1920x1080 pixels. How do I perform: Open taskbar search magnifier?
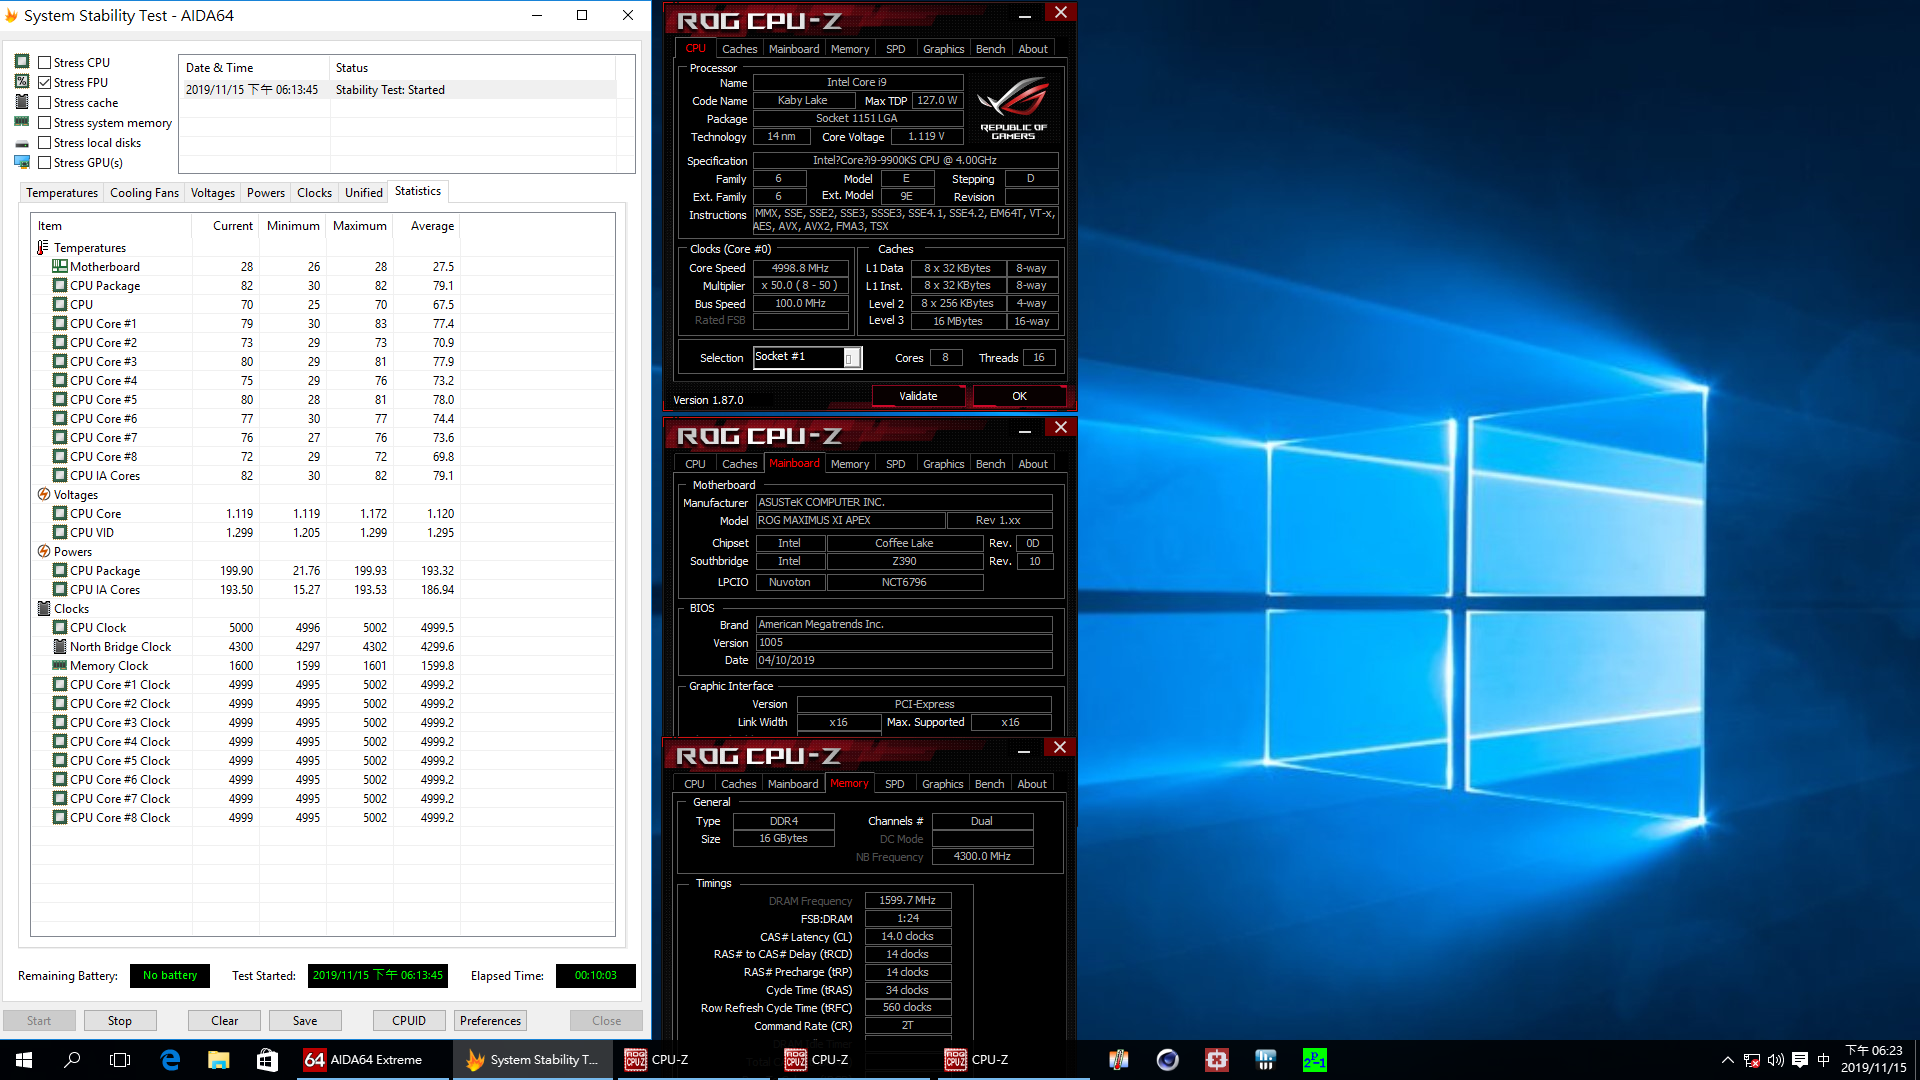[72, 1060]
